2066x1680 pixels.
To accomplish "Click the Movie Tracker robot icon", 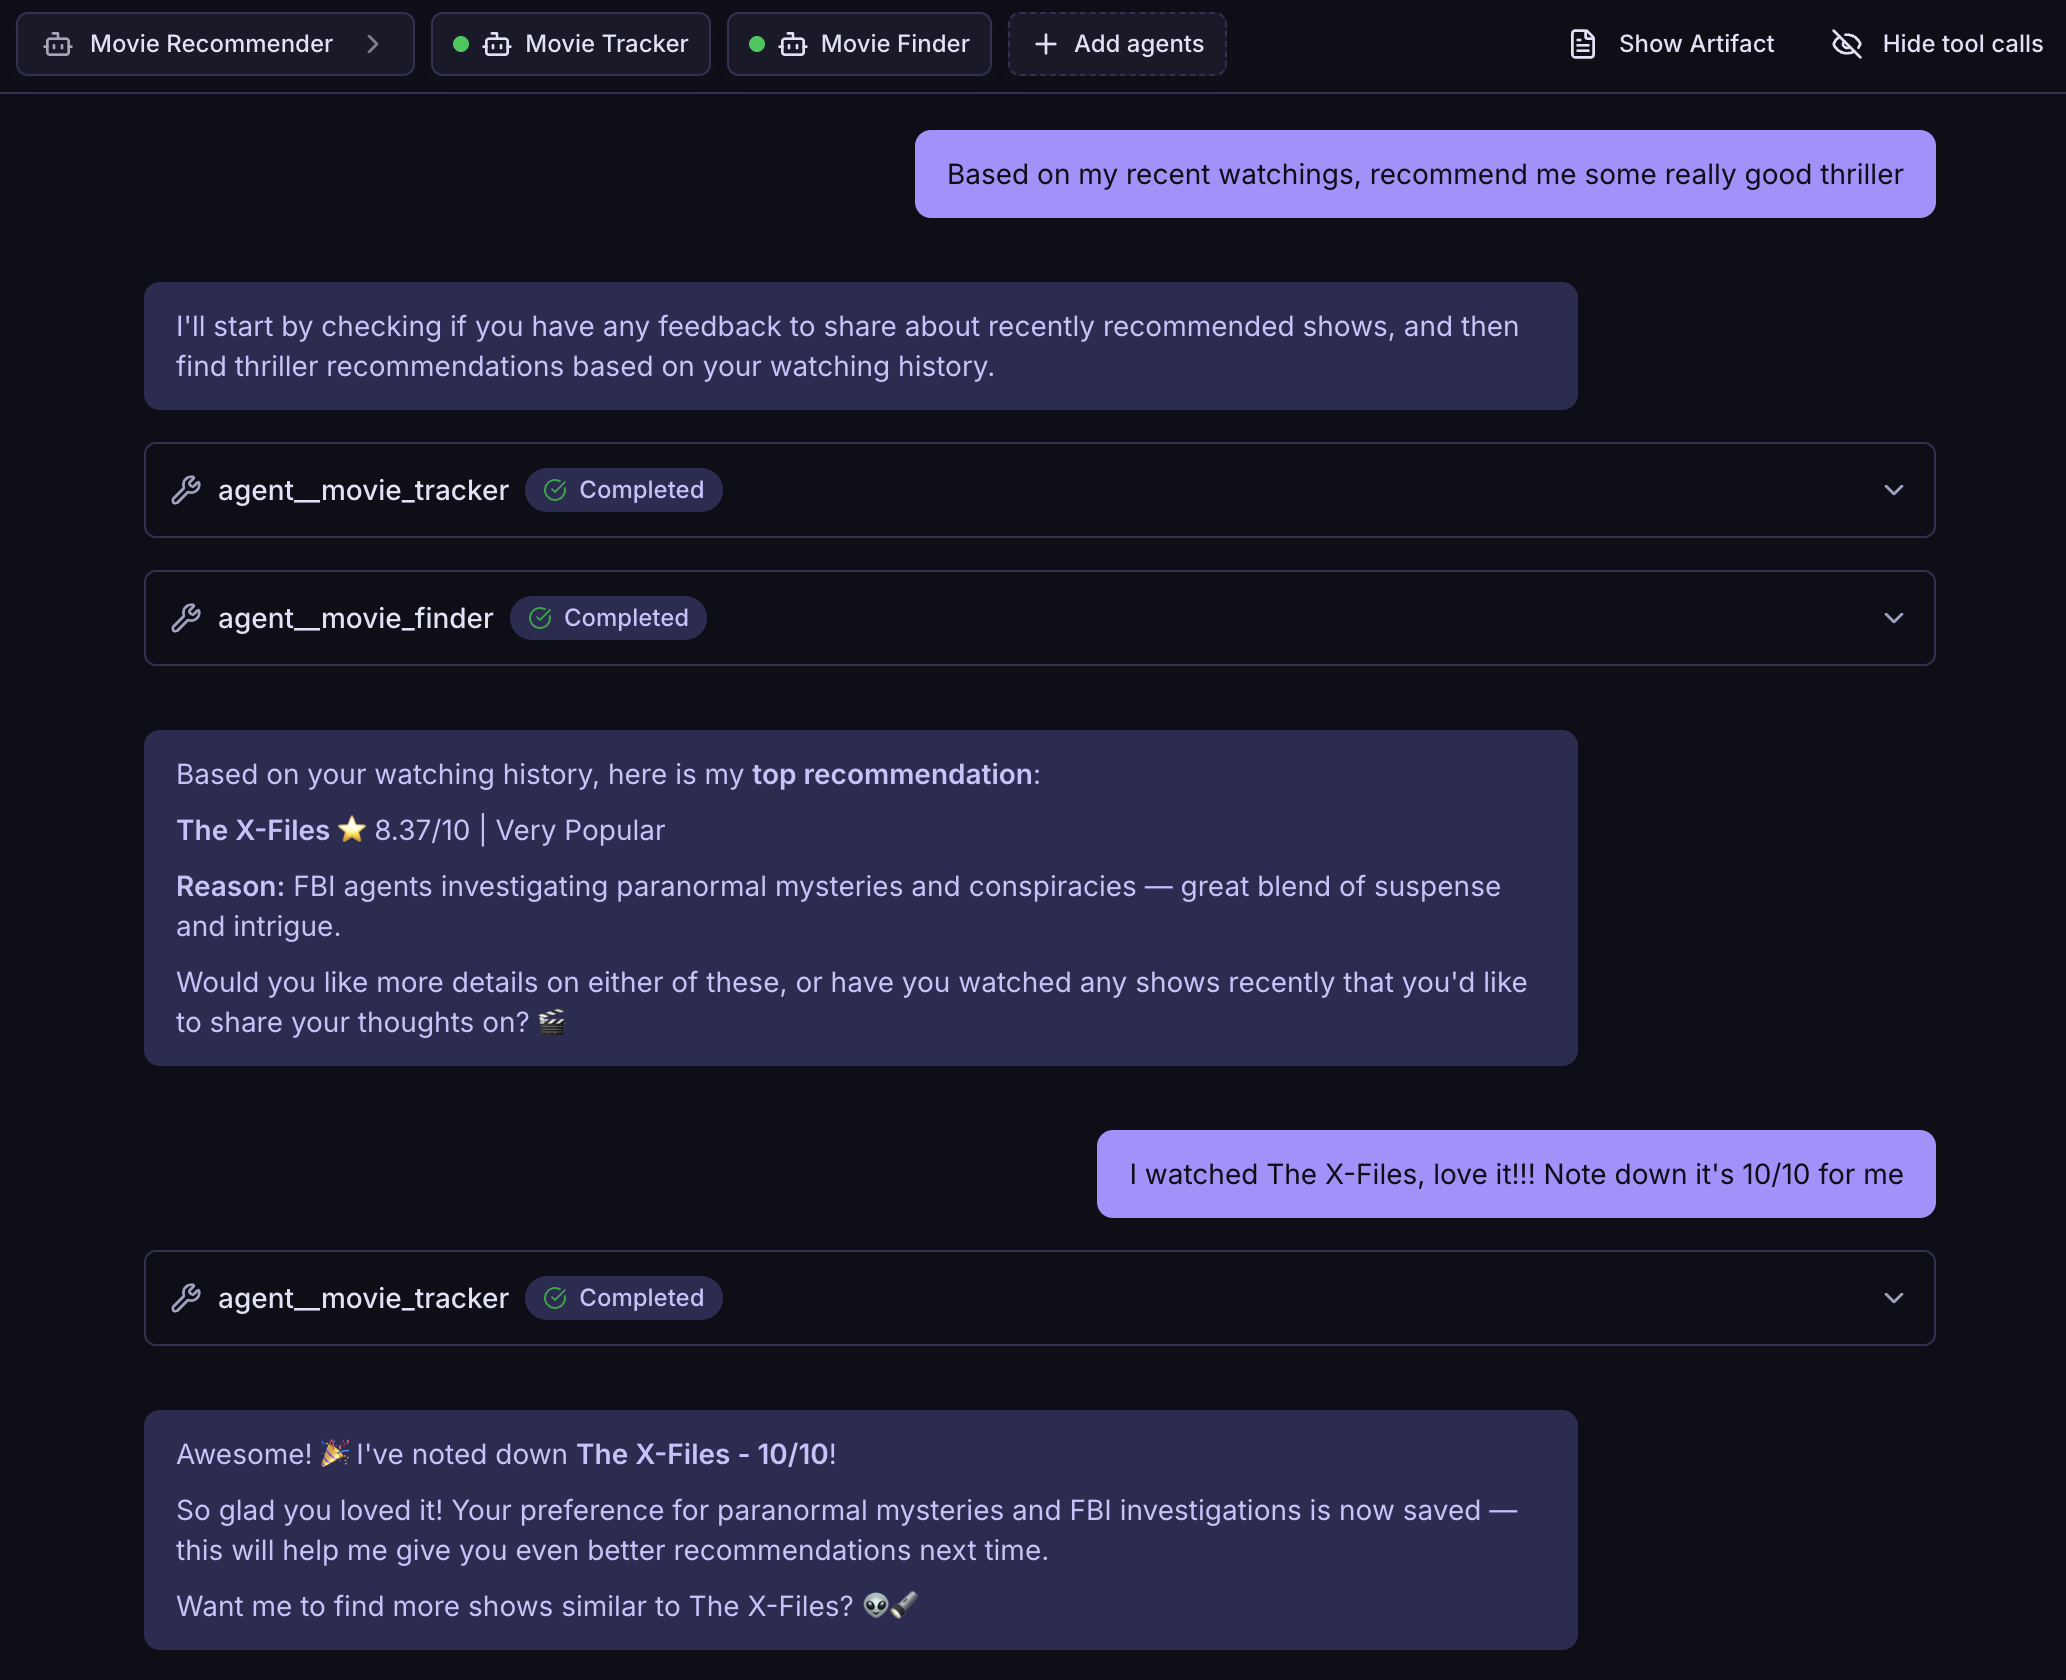I will coord(497,44).
